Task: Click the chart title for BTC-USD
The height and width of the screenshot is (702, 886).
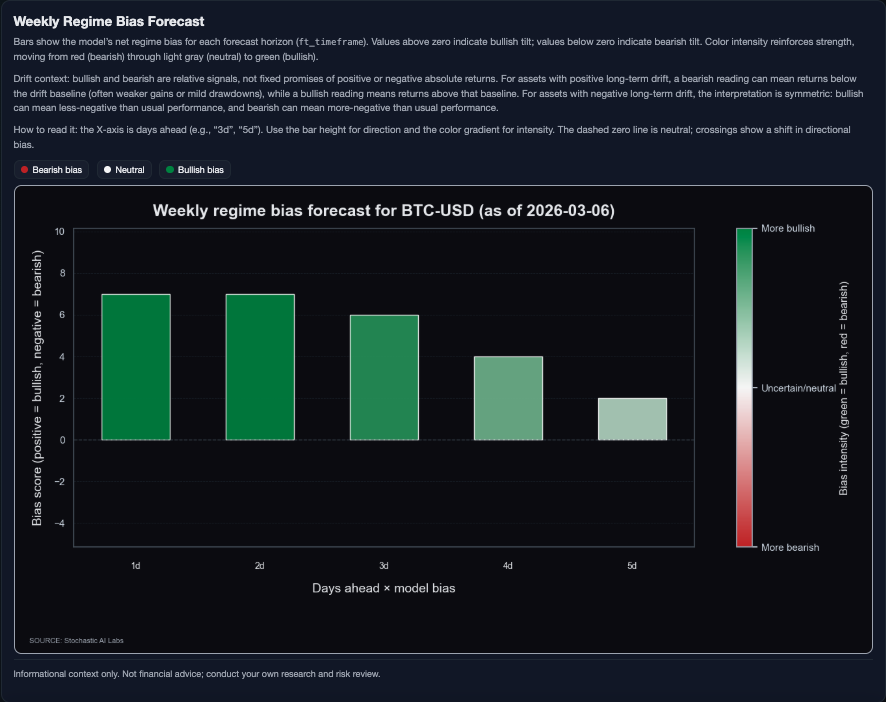Action: coord(384,210)
